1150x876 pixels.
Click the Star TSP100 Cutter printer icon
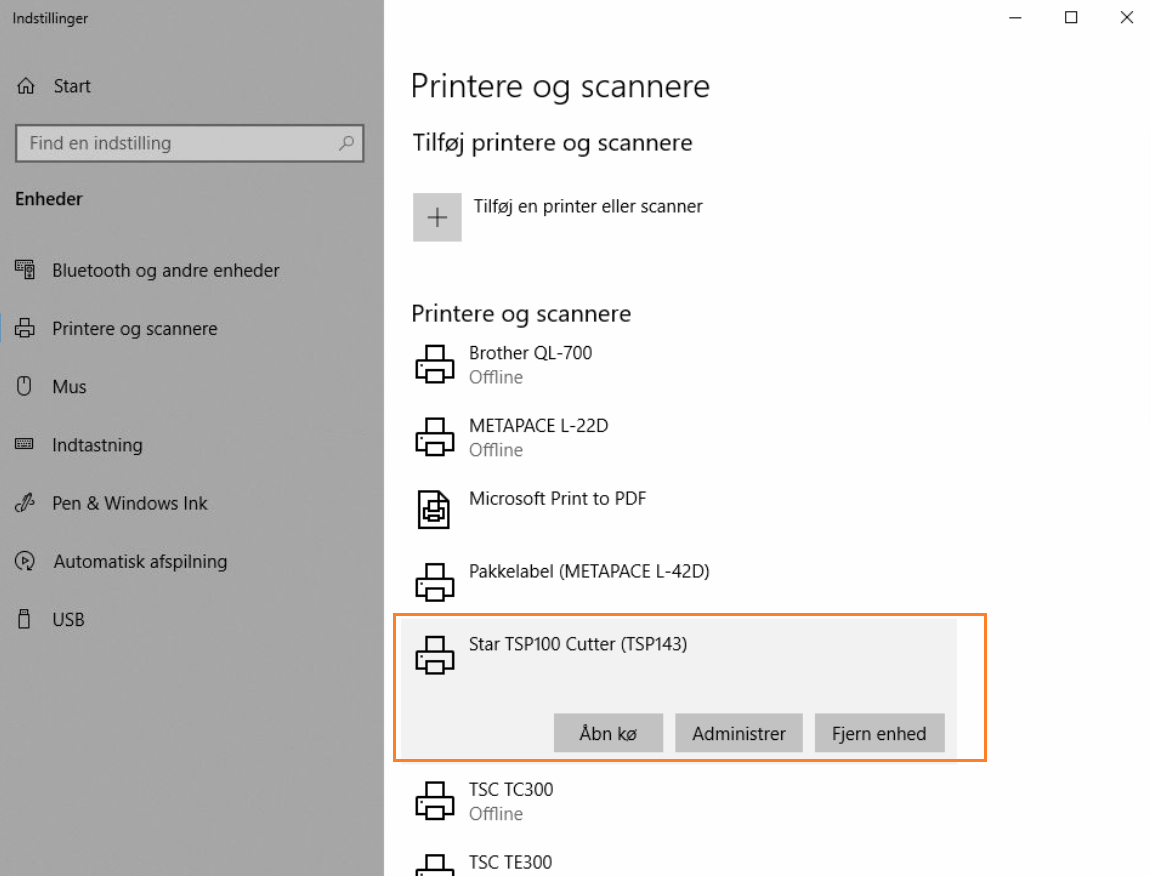(x=435, y=654)
